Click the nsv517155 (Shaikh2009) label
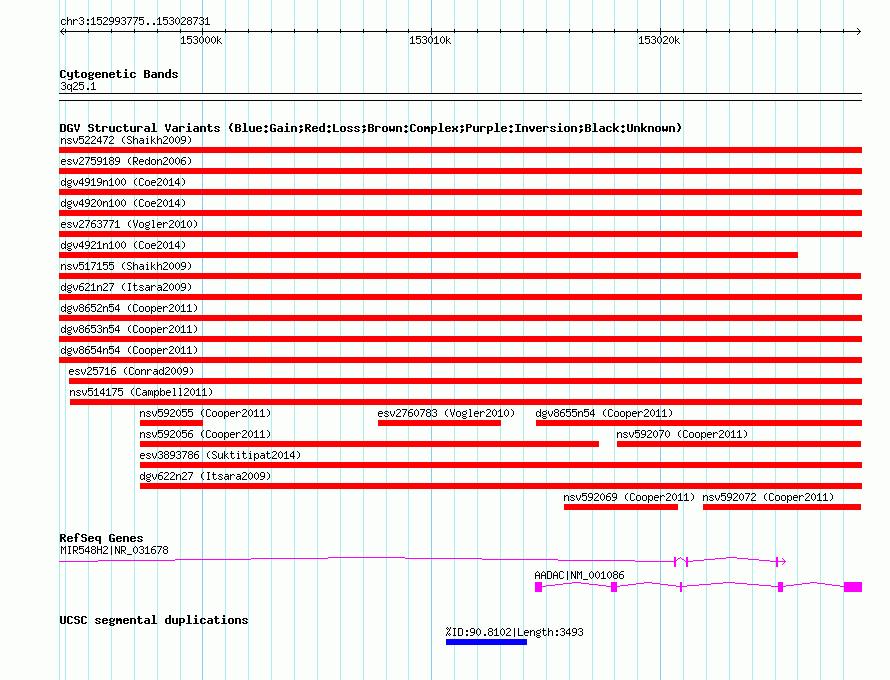Screen dimensions: 890x680 click(126, 266)
